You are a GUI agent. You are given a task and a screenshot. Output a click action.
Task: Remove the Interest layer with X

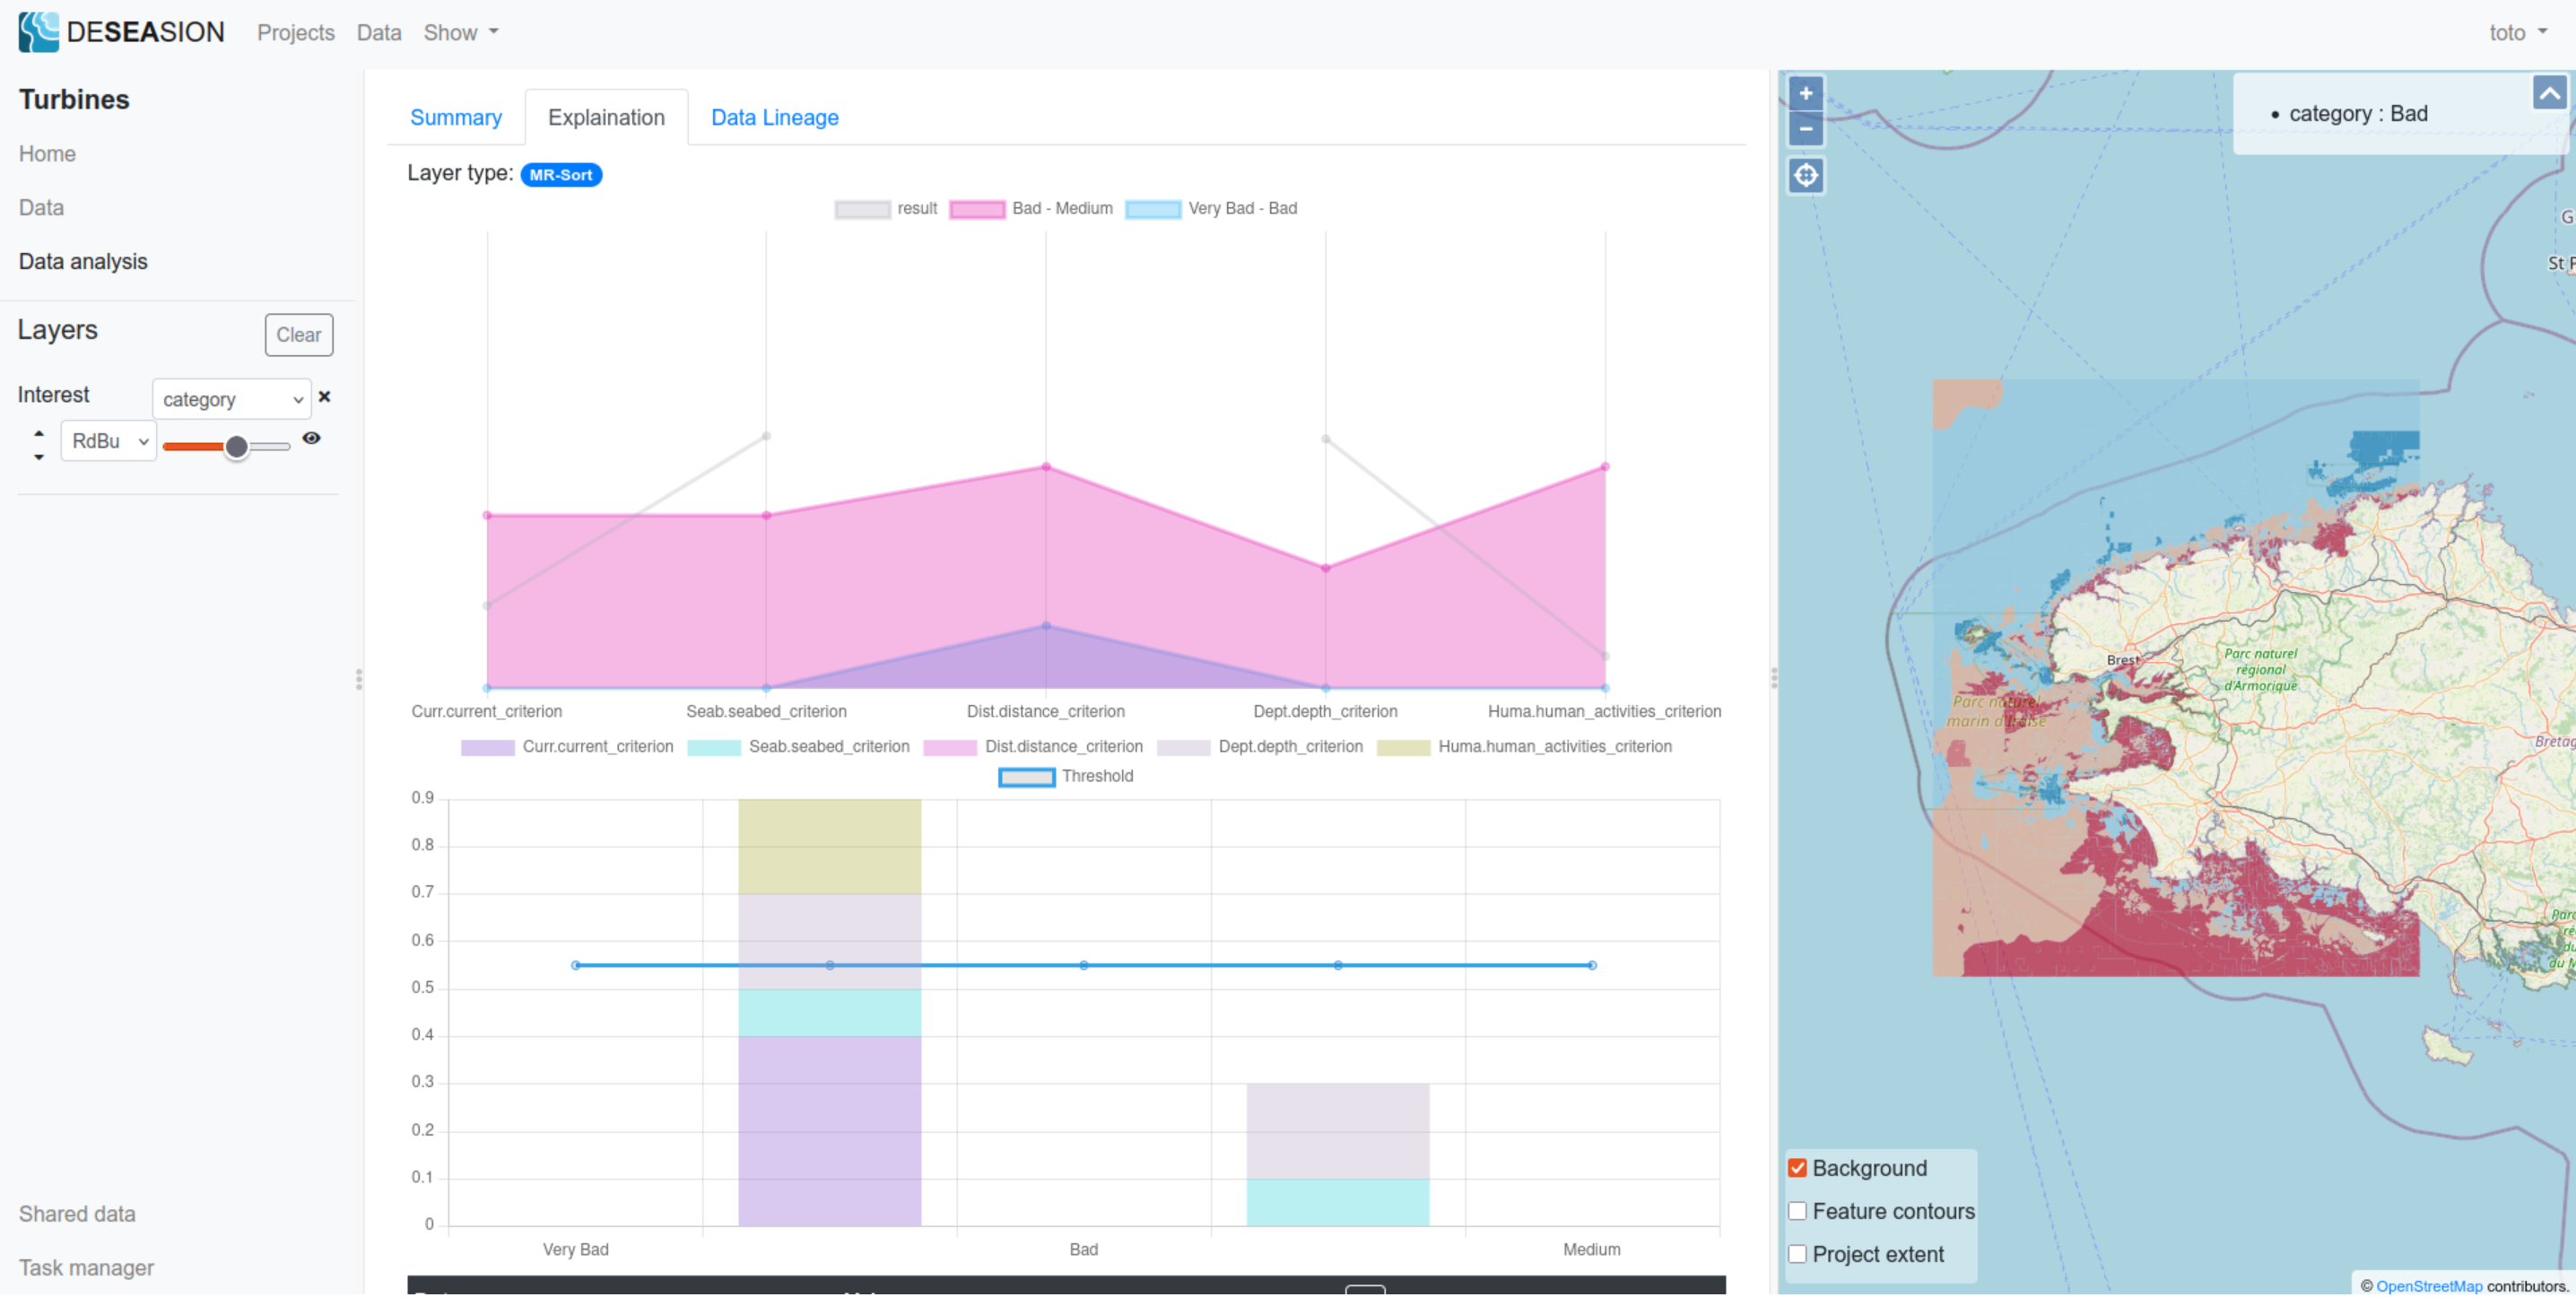pos(324,397)
